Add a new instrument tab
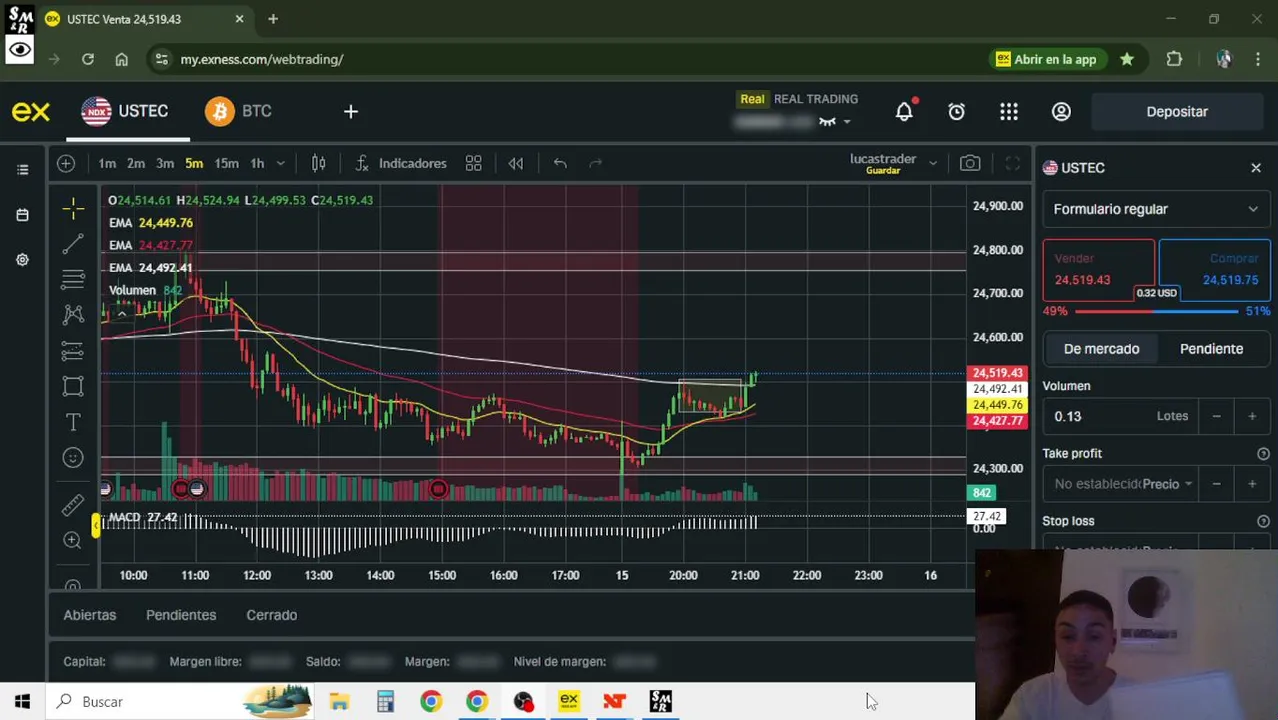The height and width of the screenshot is (720, 1278). click(351, 111)
